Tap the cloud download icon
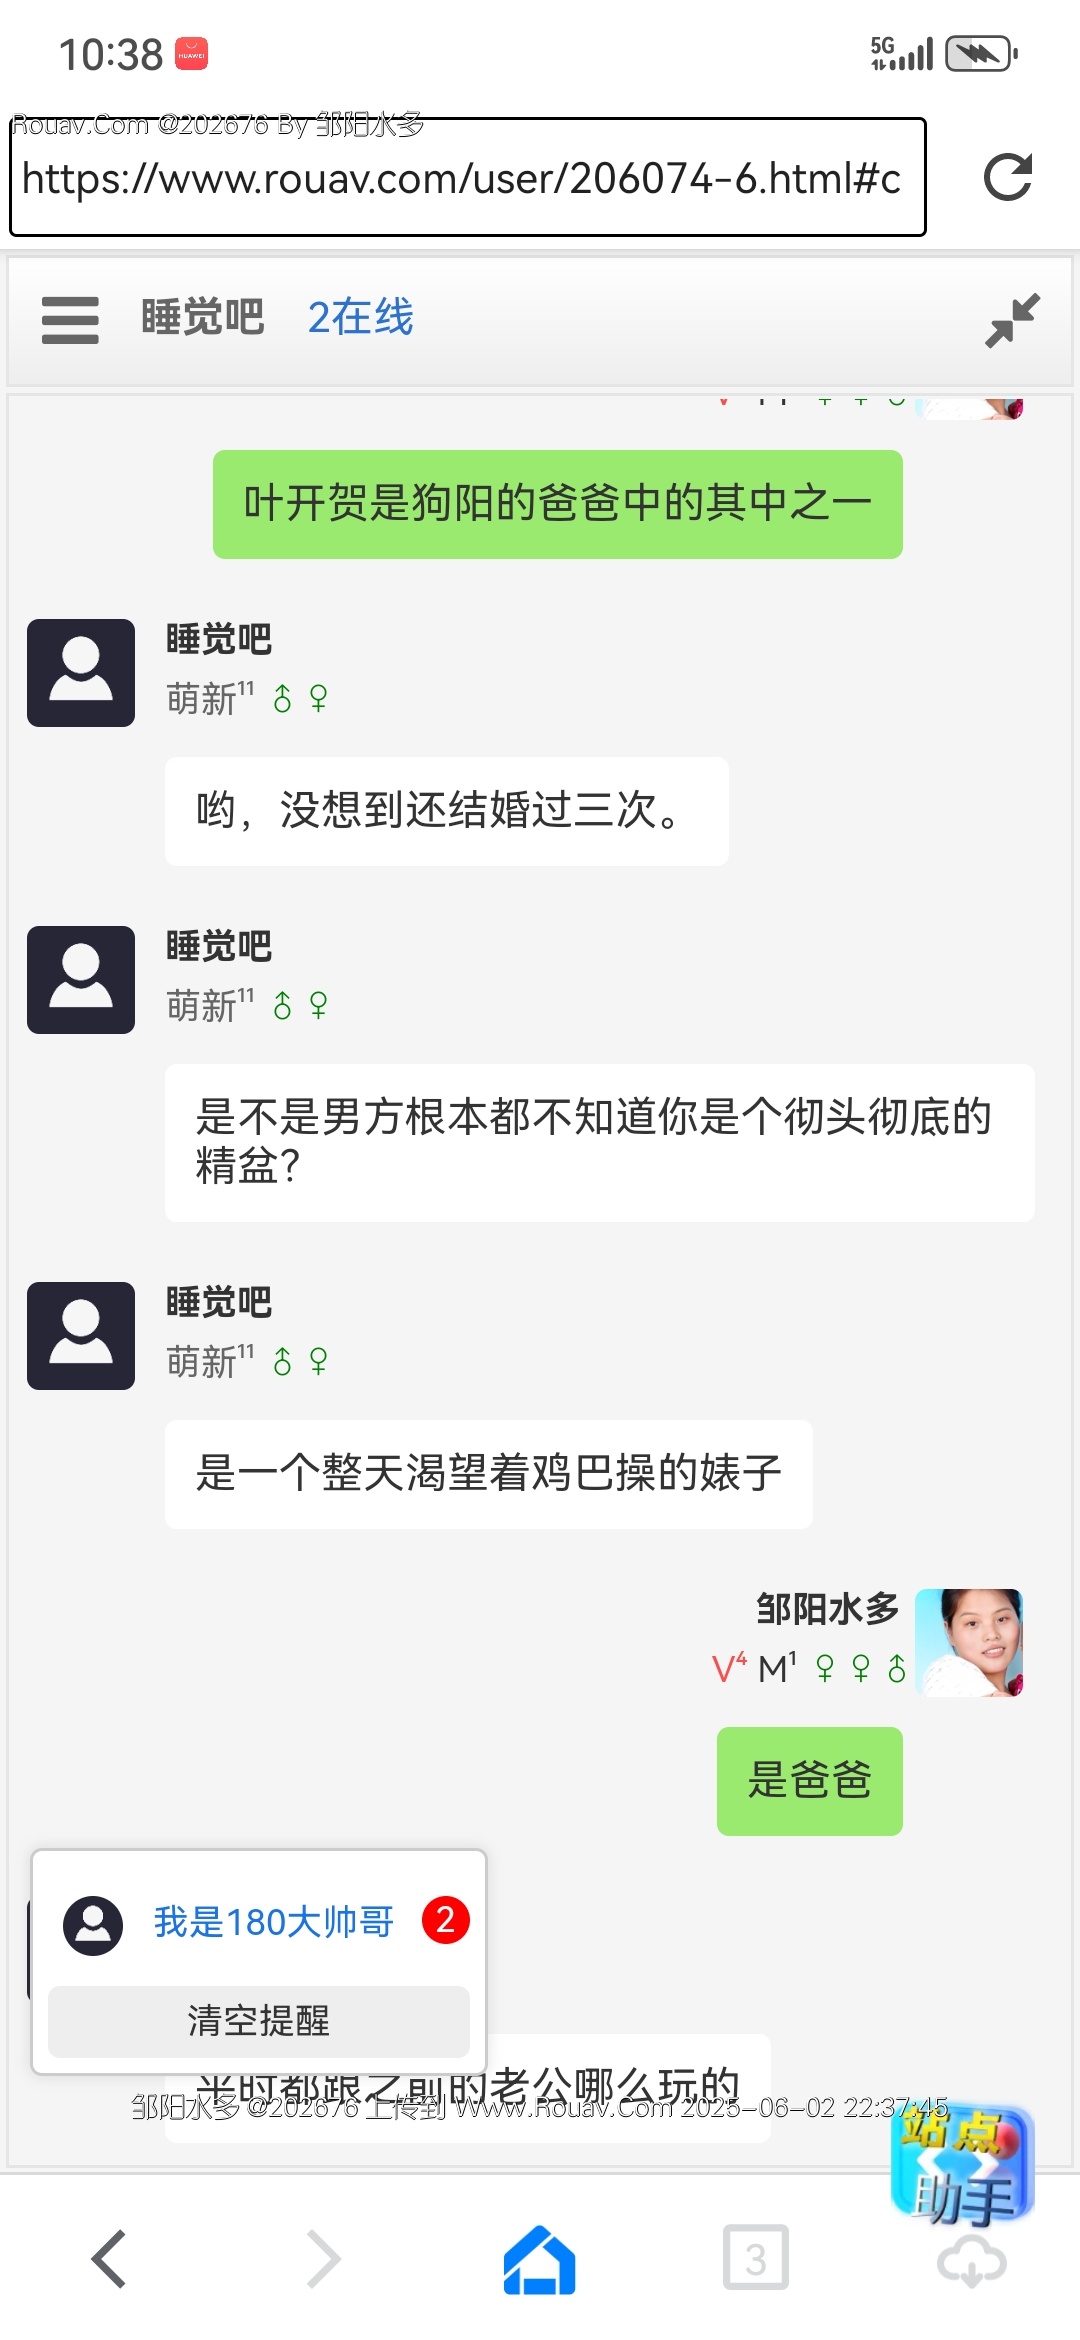The width and height of the screenshot is (1080, 2340). [971, 2264]
